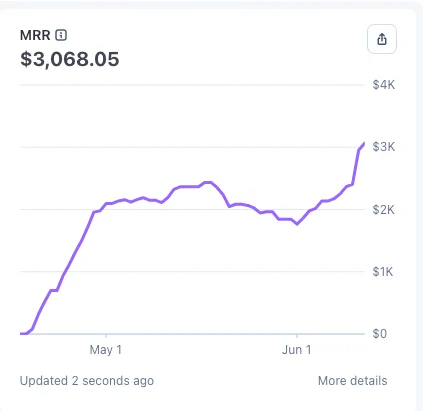Click the Updated 2 seconds ago text
The image size is (423, 411).
click(87, 381)
